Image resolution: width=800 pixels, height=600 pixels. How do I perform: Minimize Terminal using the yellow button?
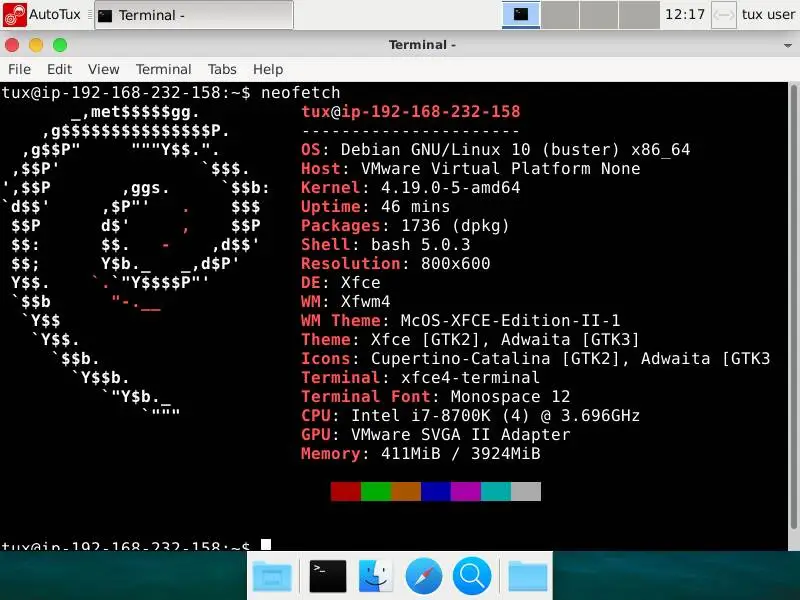pyautogui.click(x=36, y=45)
